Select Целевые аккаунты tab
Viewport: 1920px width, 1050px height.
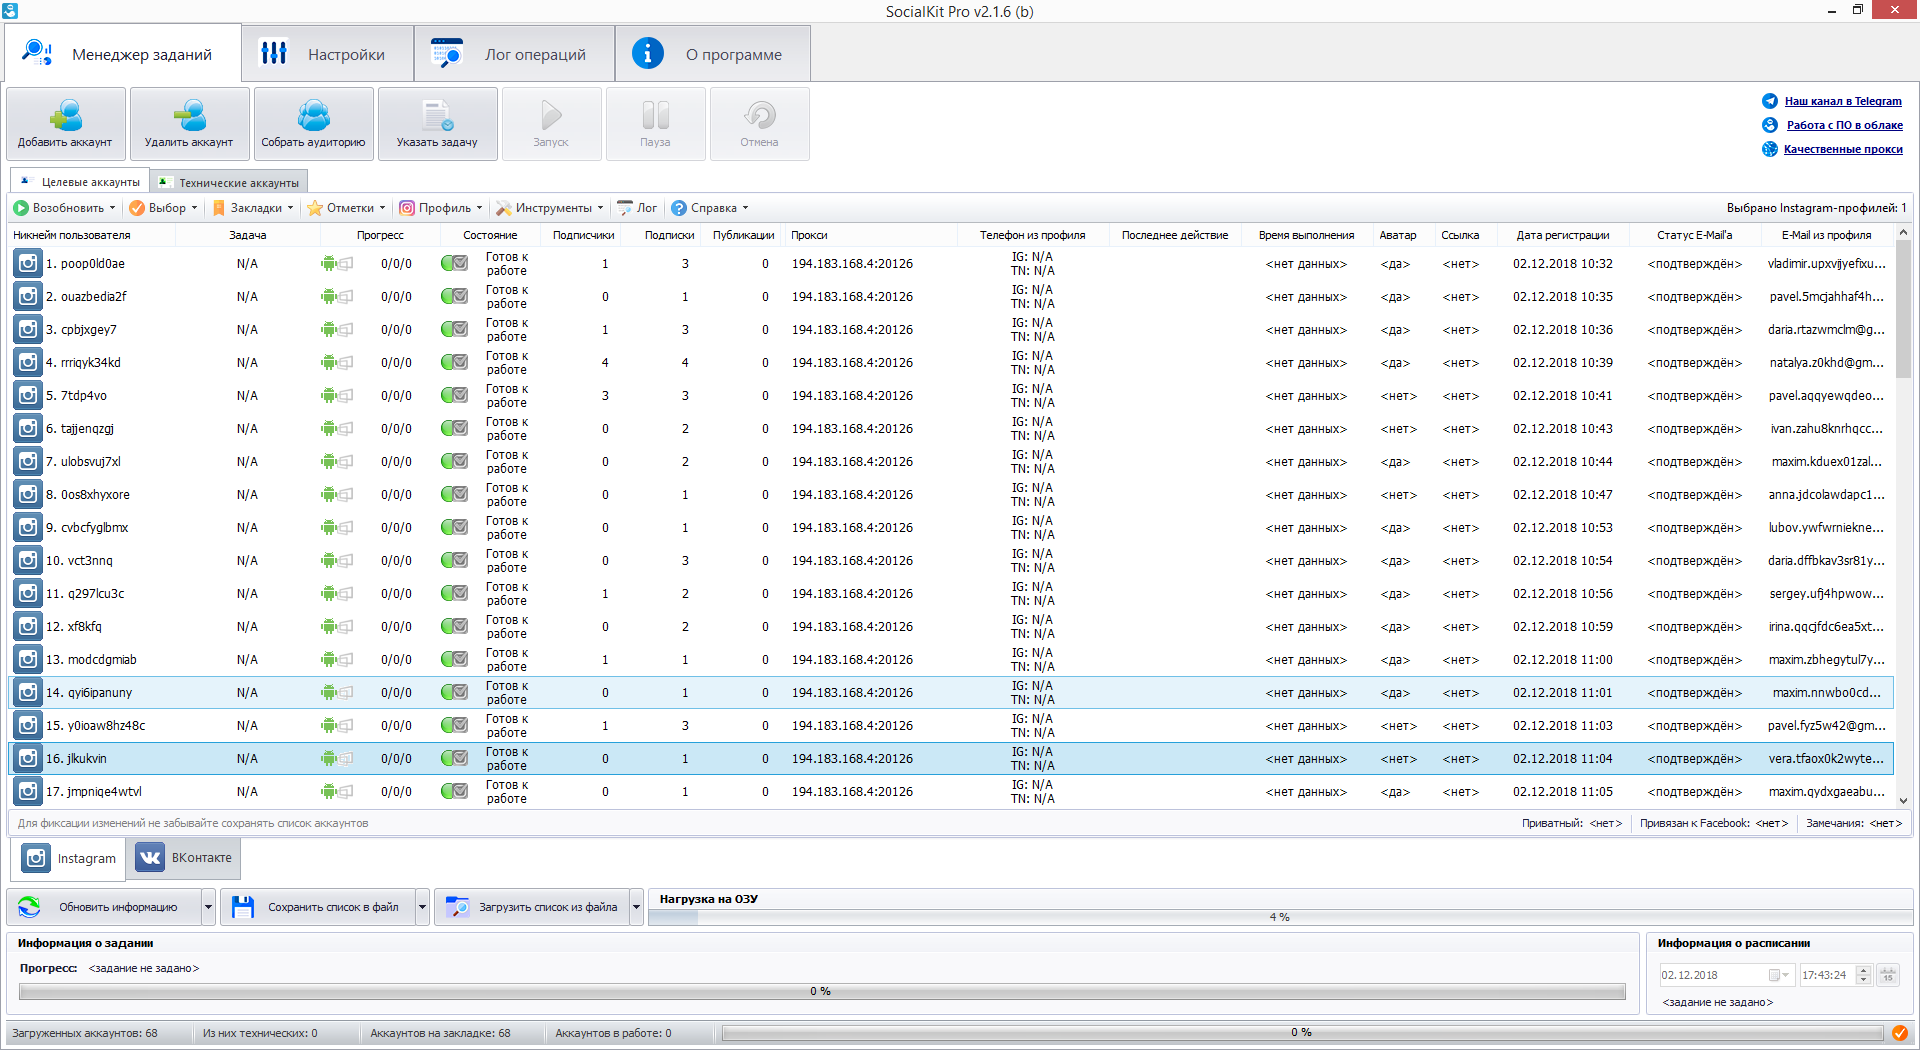[81, 182]
